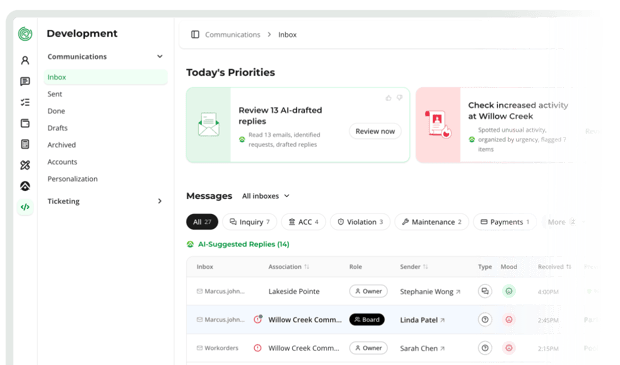The image size is (620, 365).
Task: Filter messages by Violation
Action: coord(360,222)
